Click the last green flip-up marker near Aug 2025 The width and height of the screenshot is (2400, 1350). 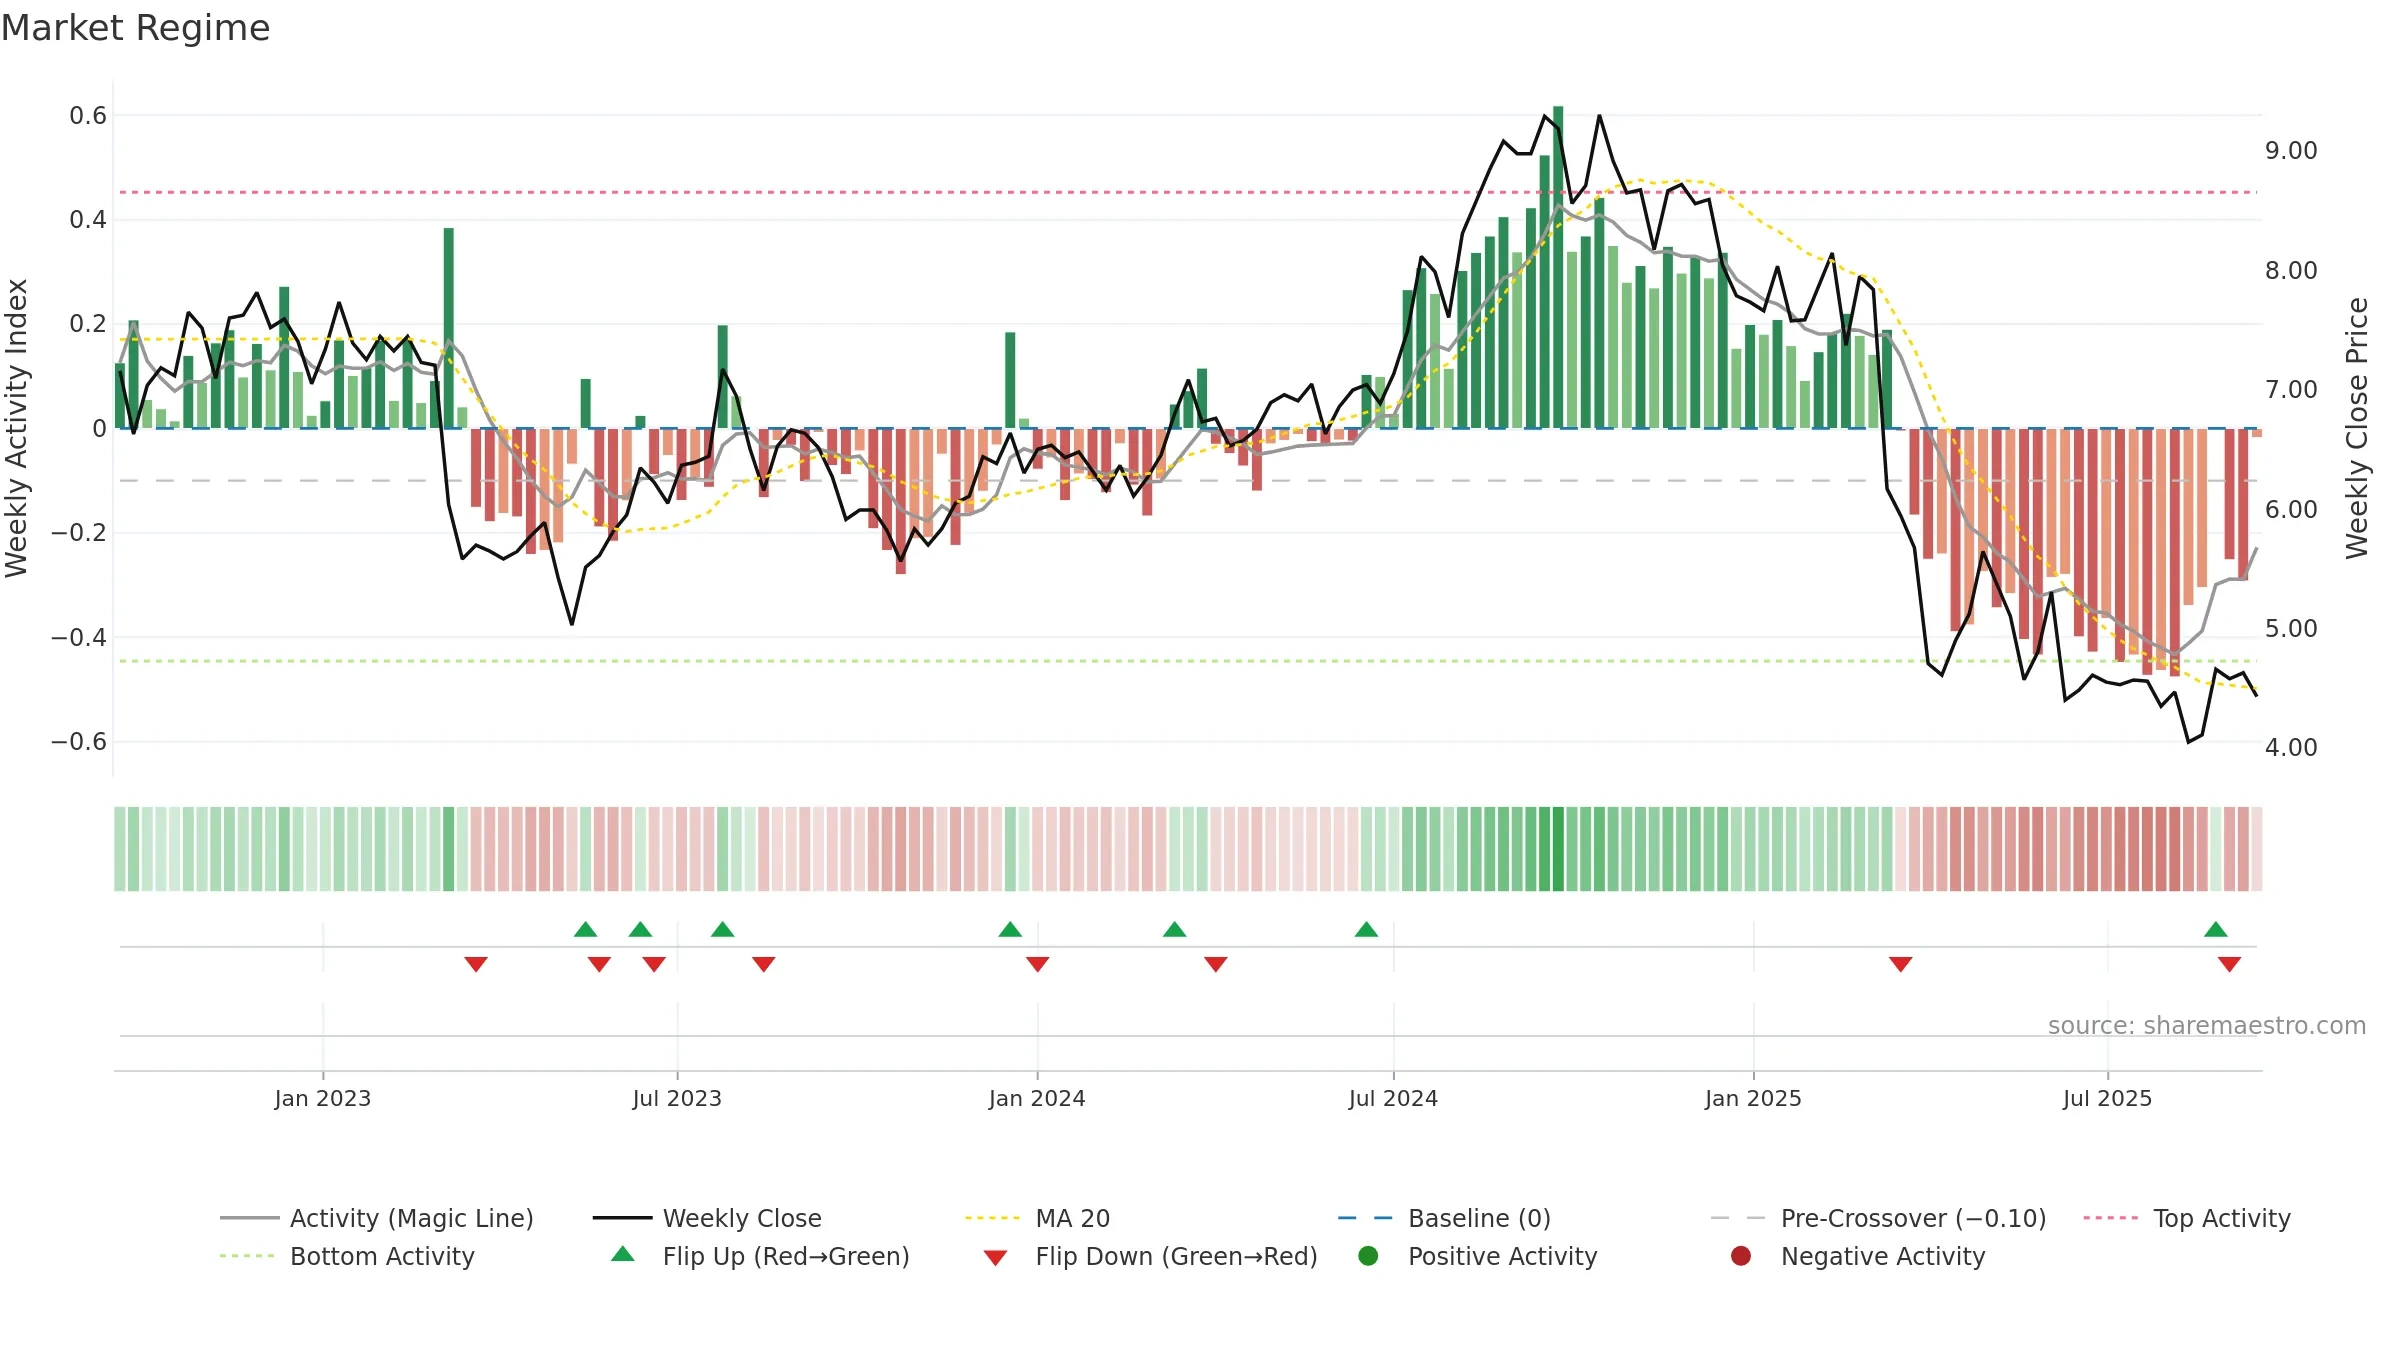point(2216,929)
